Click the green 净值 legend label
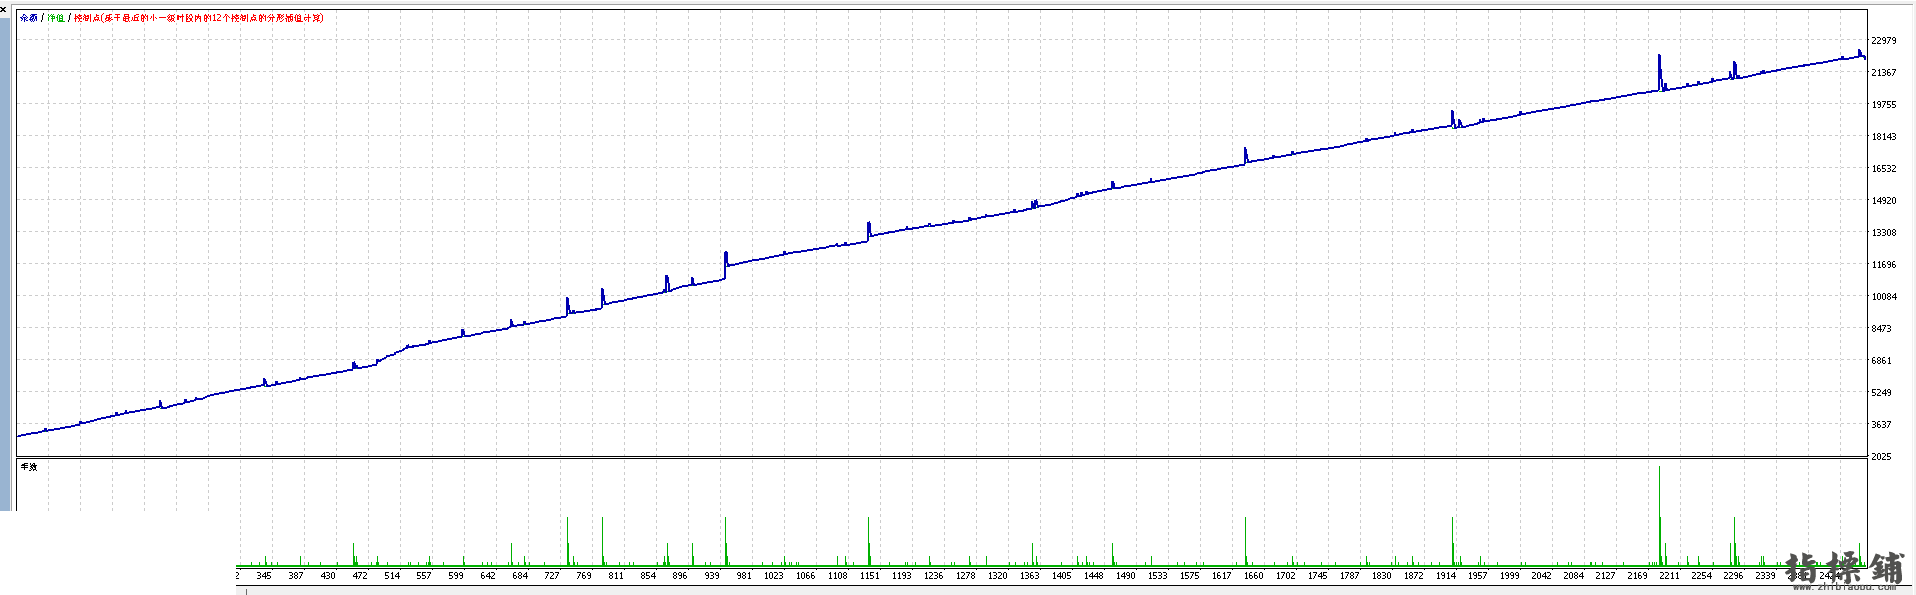Screen dimensions: 1916x595 pyautogui.click(x=56, y=18)
